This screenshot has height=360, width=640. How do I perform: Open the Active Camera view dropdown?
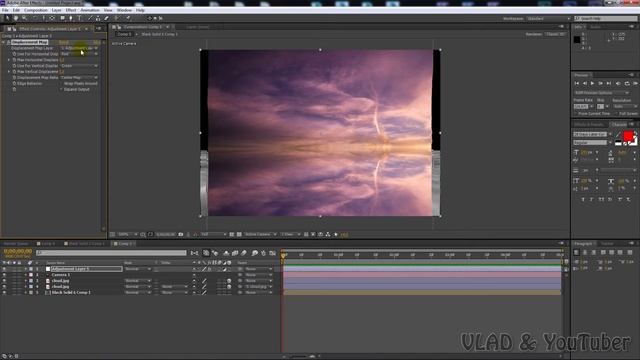(260, 234)
